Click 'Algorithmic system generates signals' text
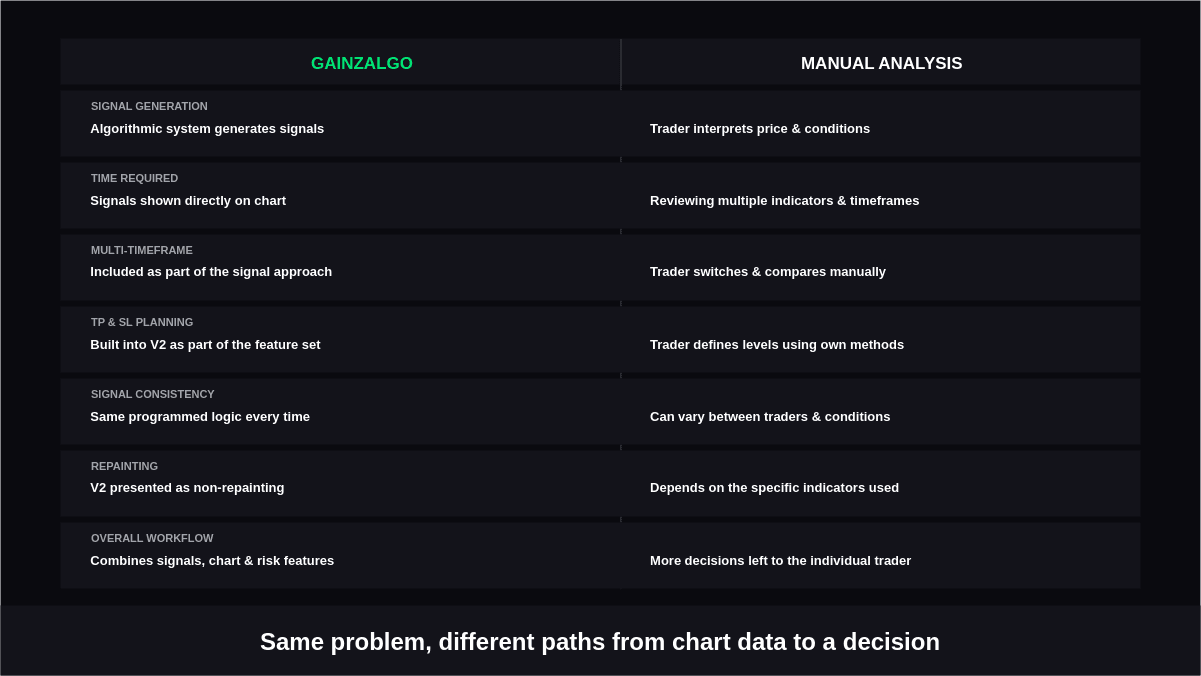Image resolution: width=1201 pixels, height=676 pixels. click(207, 129)
